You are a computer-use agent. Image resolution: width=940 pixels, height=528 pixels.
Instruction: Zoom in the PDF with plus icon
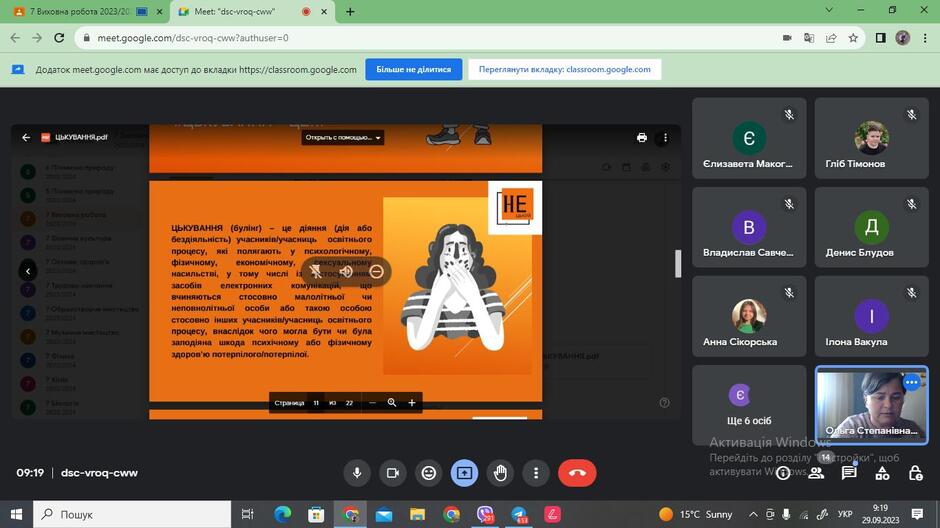[x=412, y=403]
